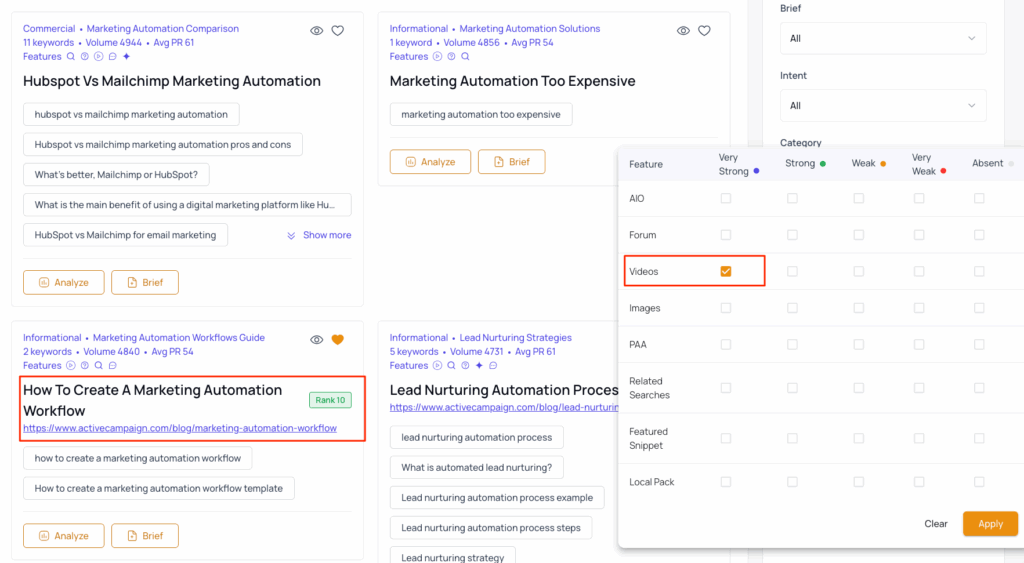Click the magnifier feature icon on Hubspot Vs Mailchimp card
The image size is (1024, 563).
(70, 57)
